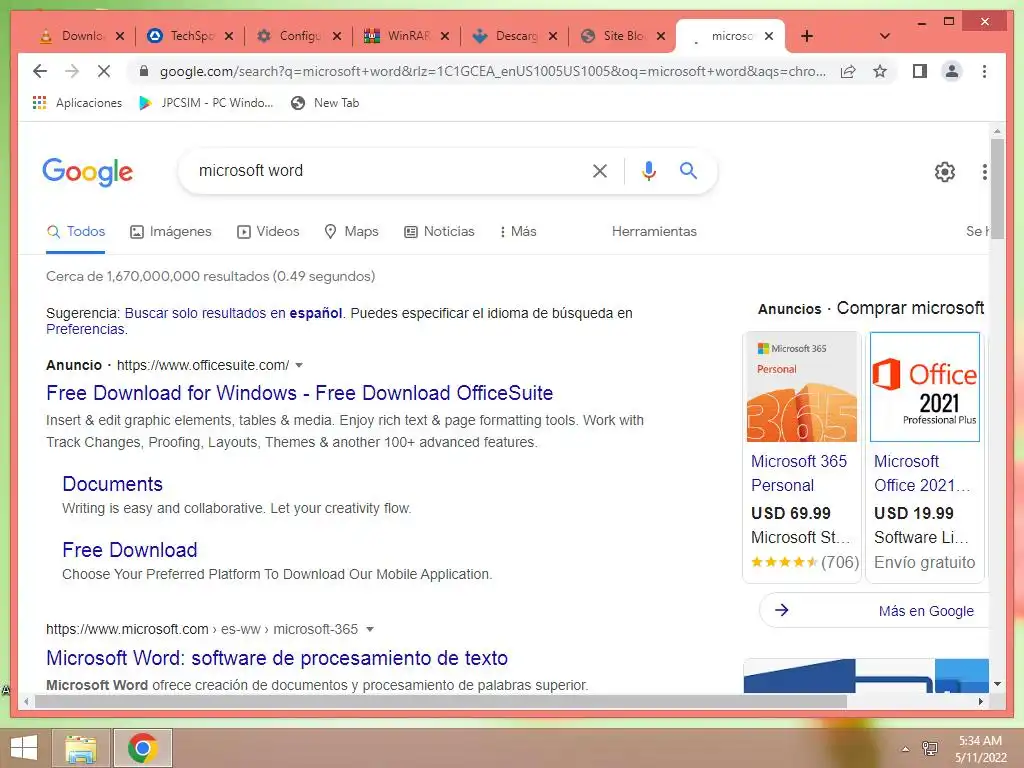The width and height of the screenshot is (1024, 768).
Task: Open File Explorer from taskbar
Action: [80, 748]
